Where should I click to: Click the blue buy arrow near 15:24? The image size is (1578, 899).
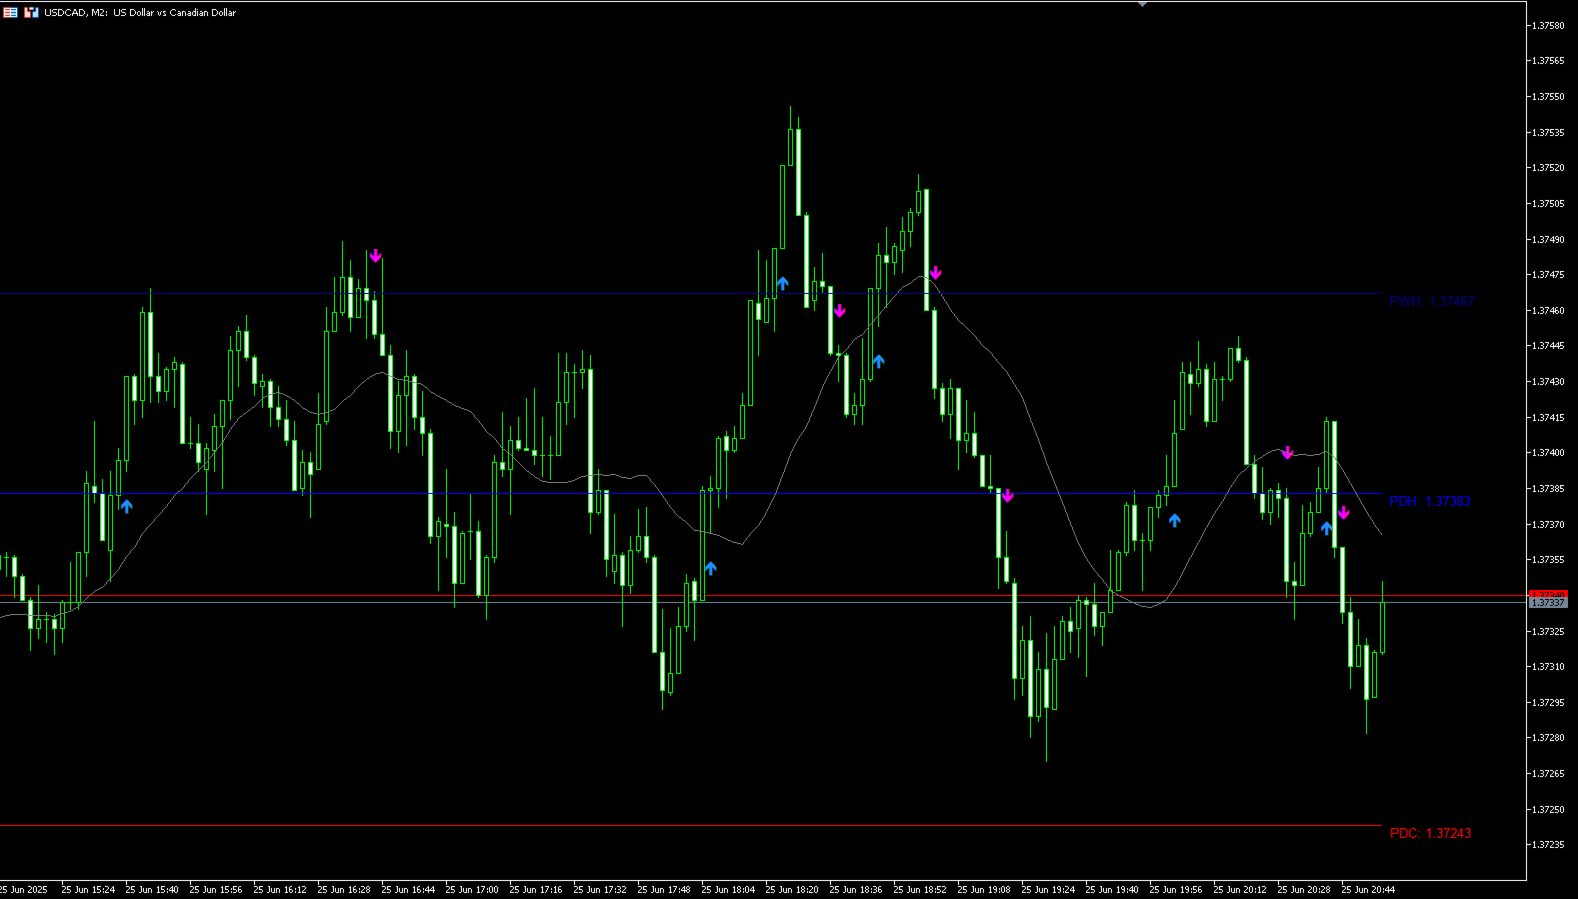[x=127, y=506]
